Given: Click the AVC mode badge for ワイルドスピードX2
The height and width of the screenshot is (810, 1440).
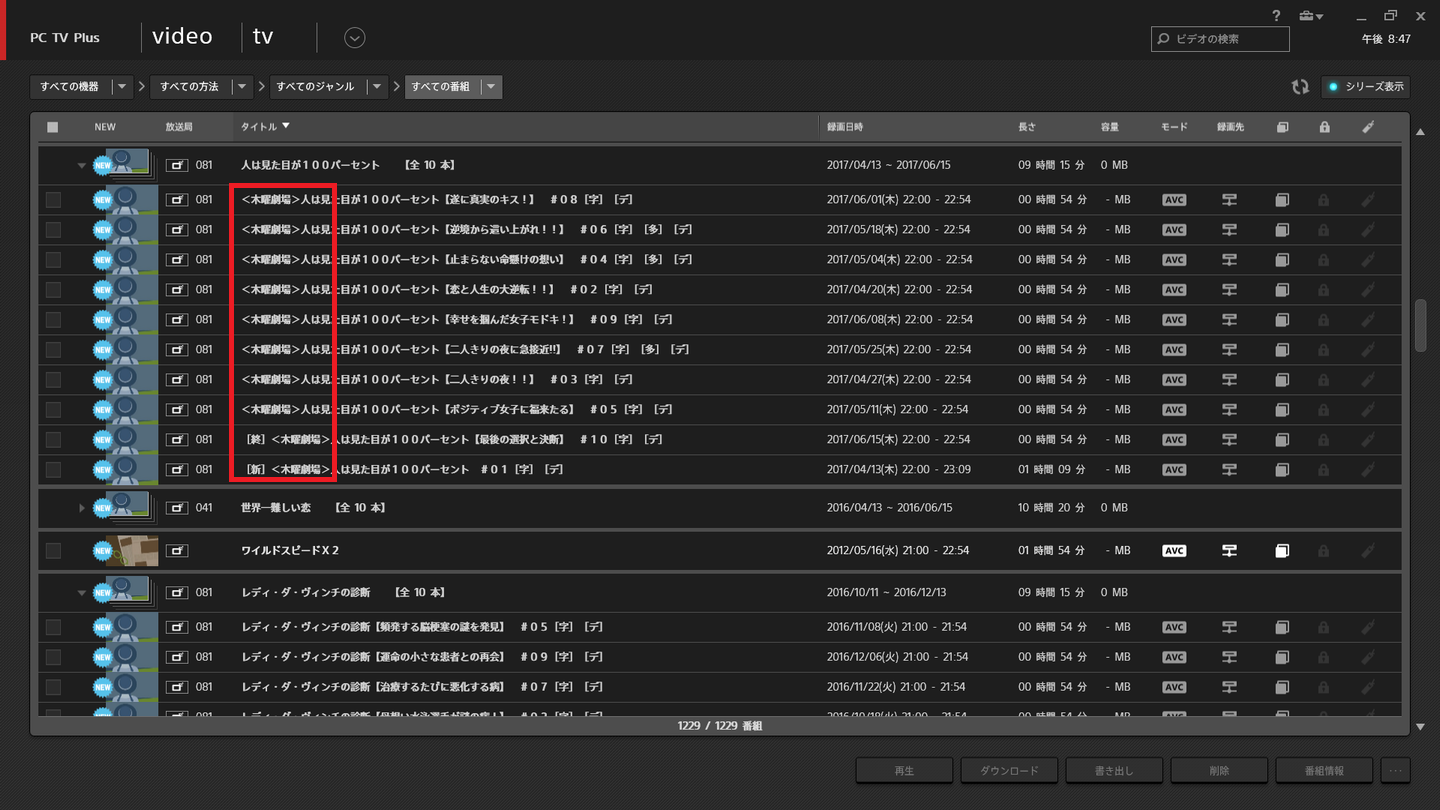Looking at the screenshot, I should pyautogui.click(x=1174, y=551).
